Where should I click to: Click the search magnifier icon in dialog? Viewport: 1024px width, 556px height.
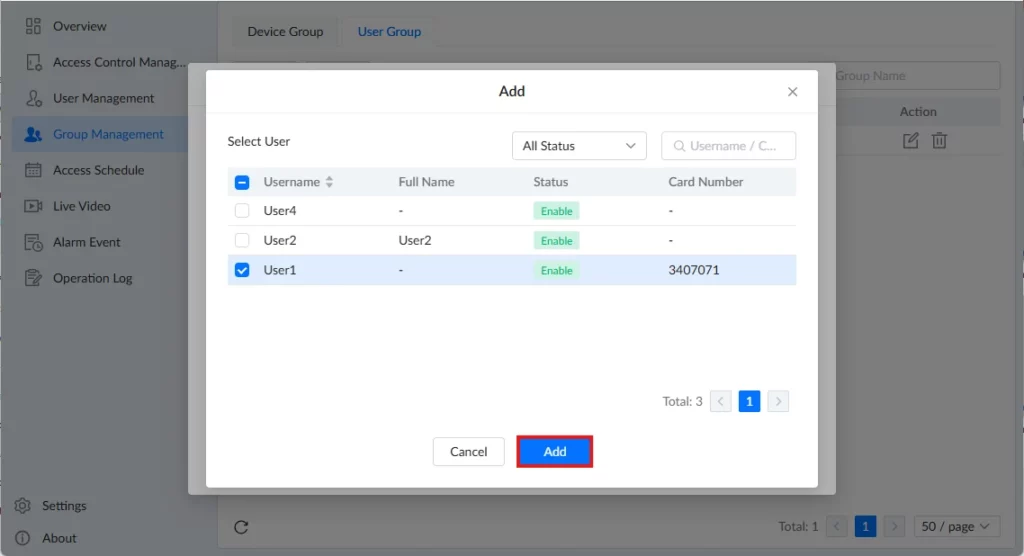pyautogui.click(x=679, y=146)
